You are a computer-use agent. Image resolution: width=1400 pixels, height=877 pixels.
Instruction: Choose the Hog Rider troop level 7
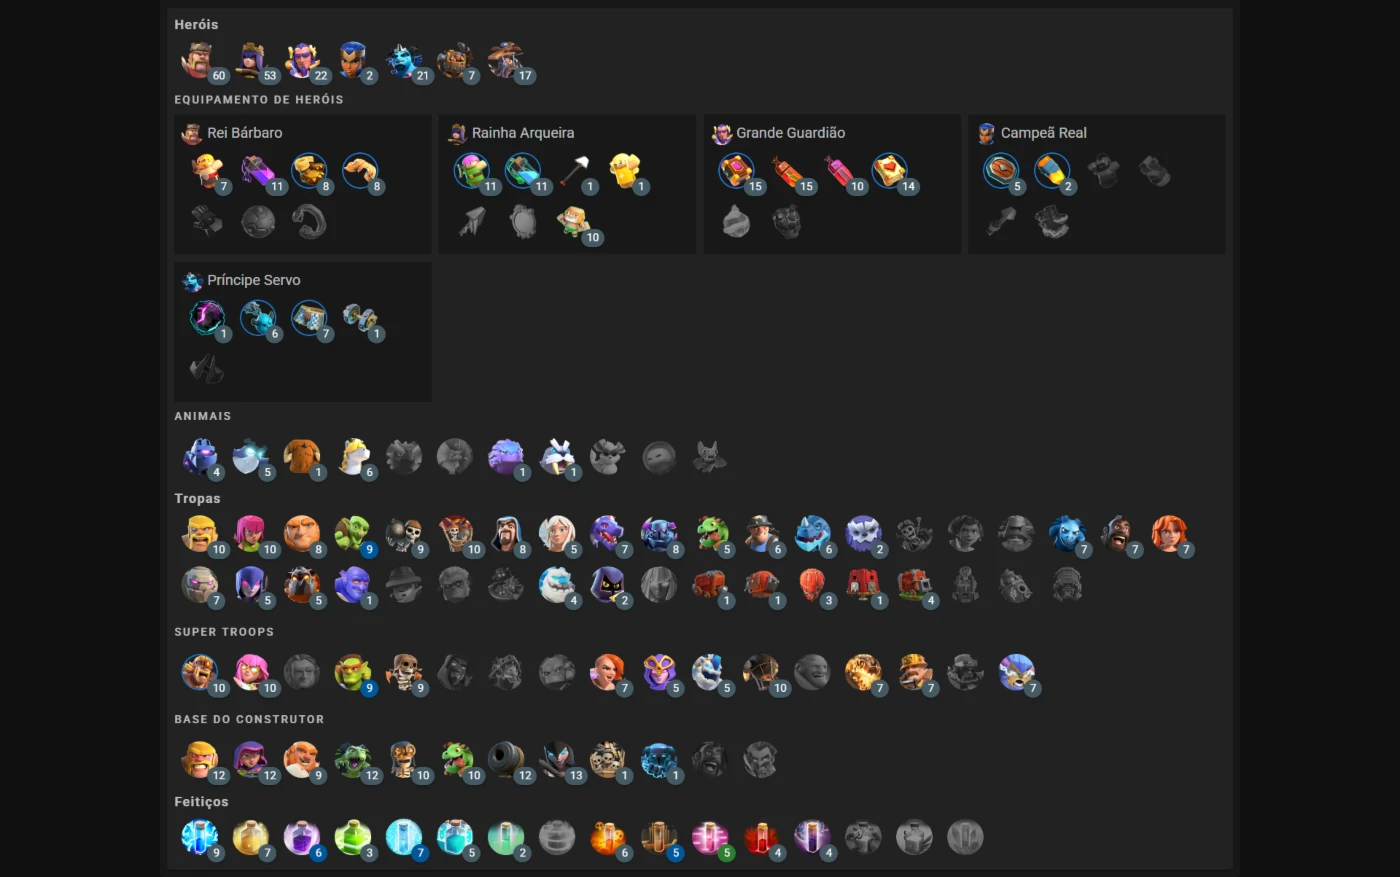(x=1117, y=534)
